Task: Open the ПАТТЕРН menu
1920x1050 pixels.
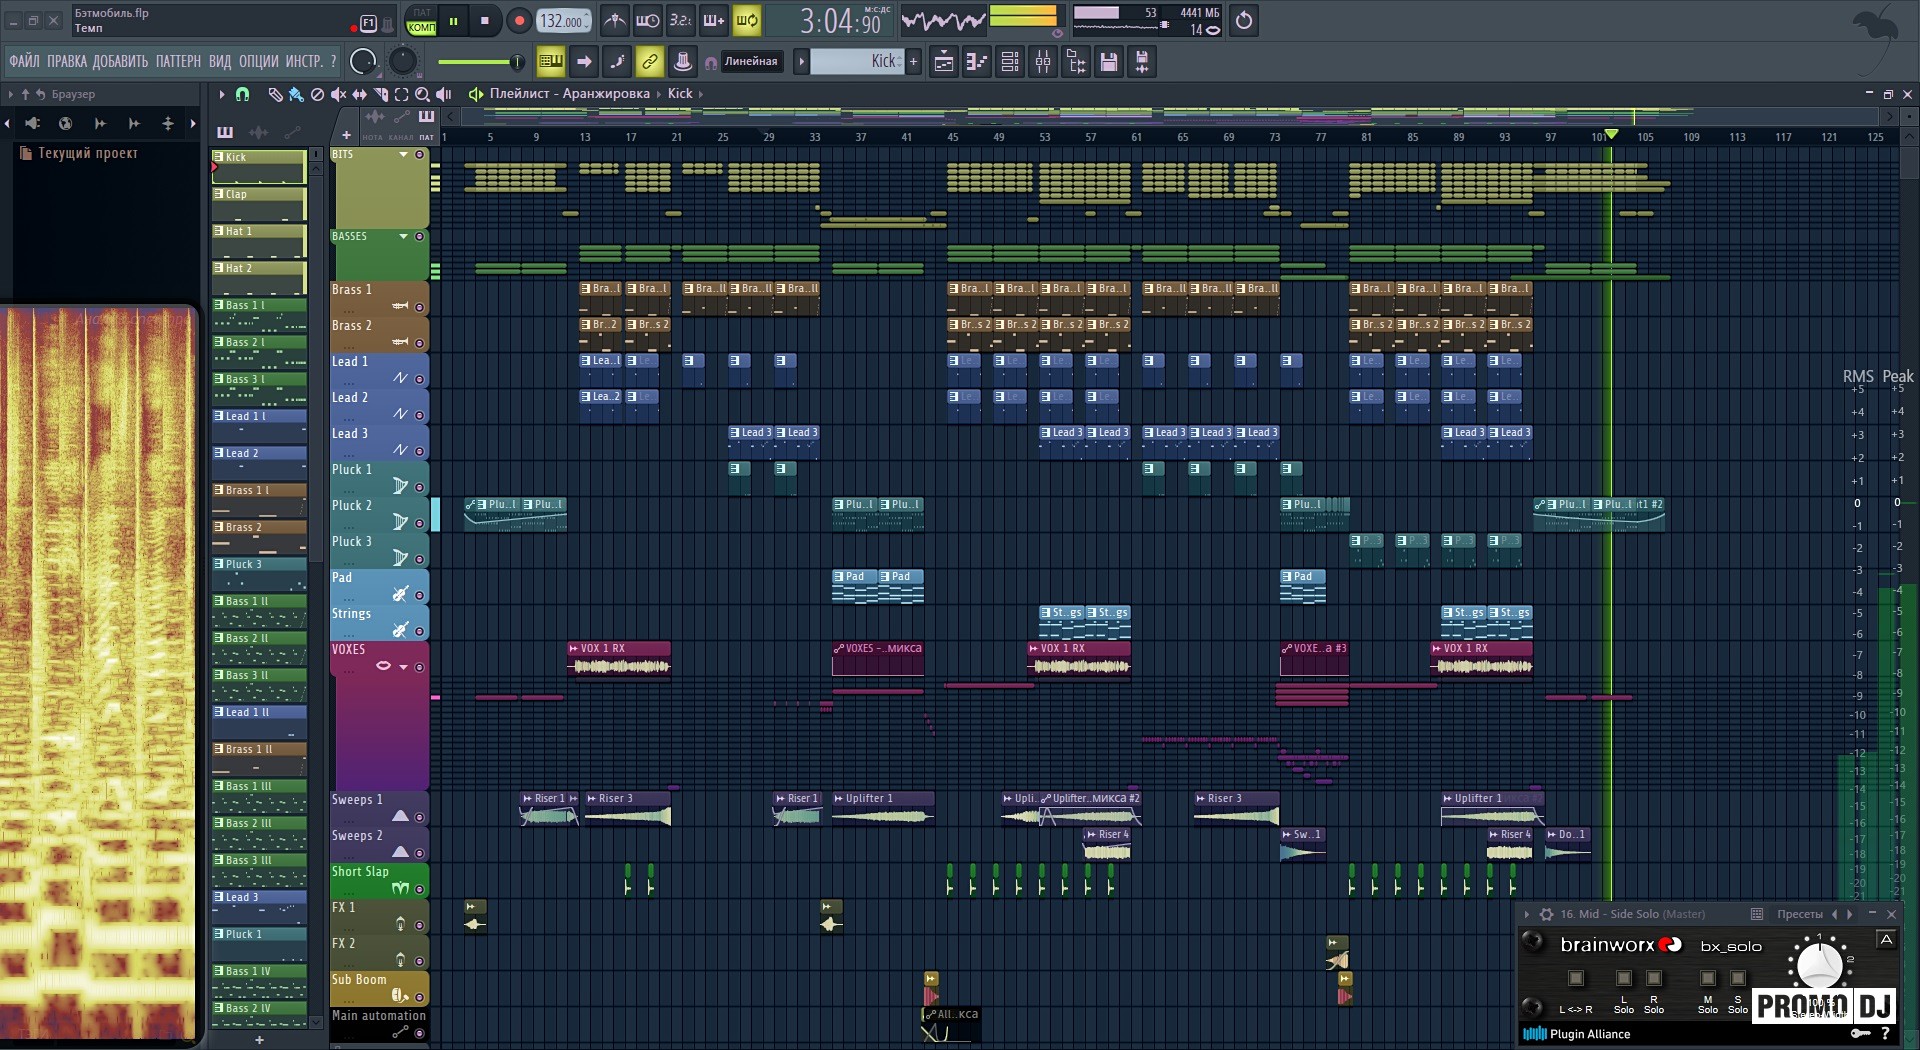Action: coord(178,62)
